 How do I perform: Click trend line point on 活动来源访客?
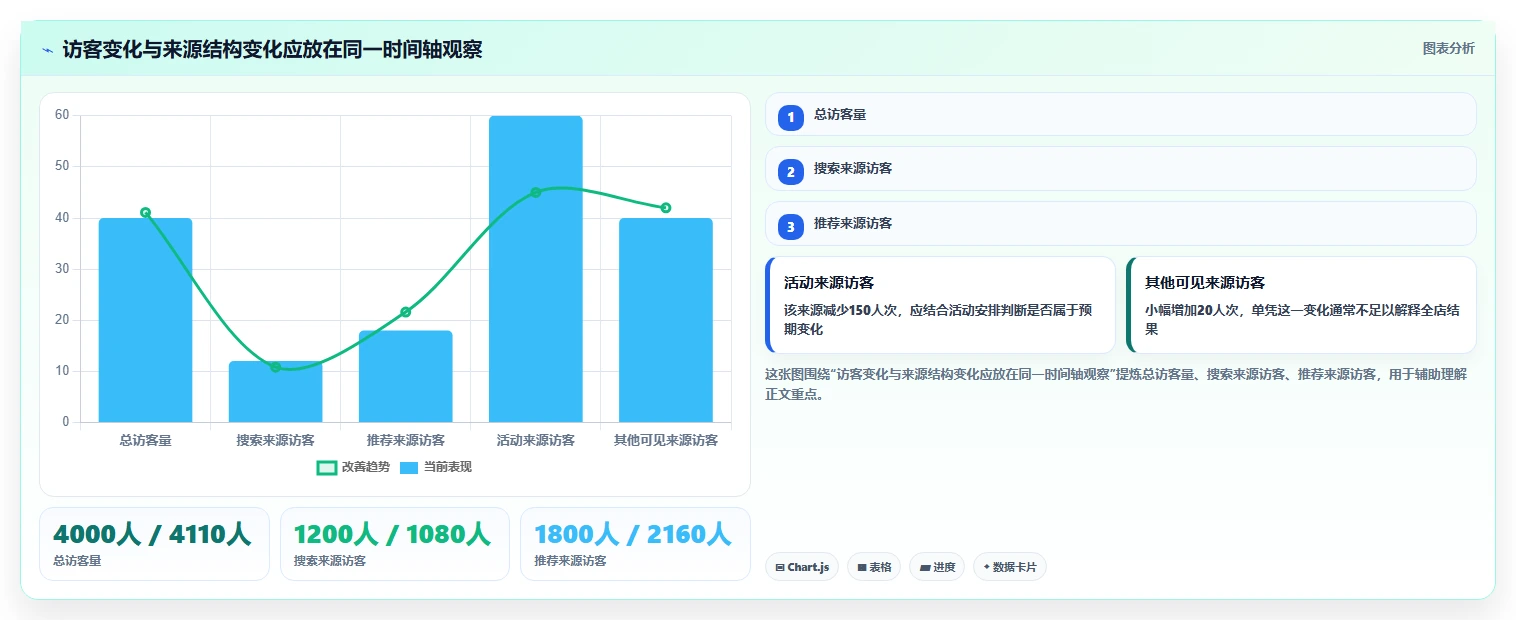point(536,192)
